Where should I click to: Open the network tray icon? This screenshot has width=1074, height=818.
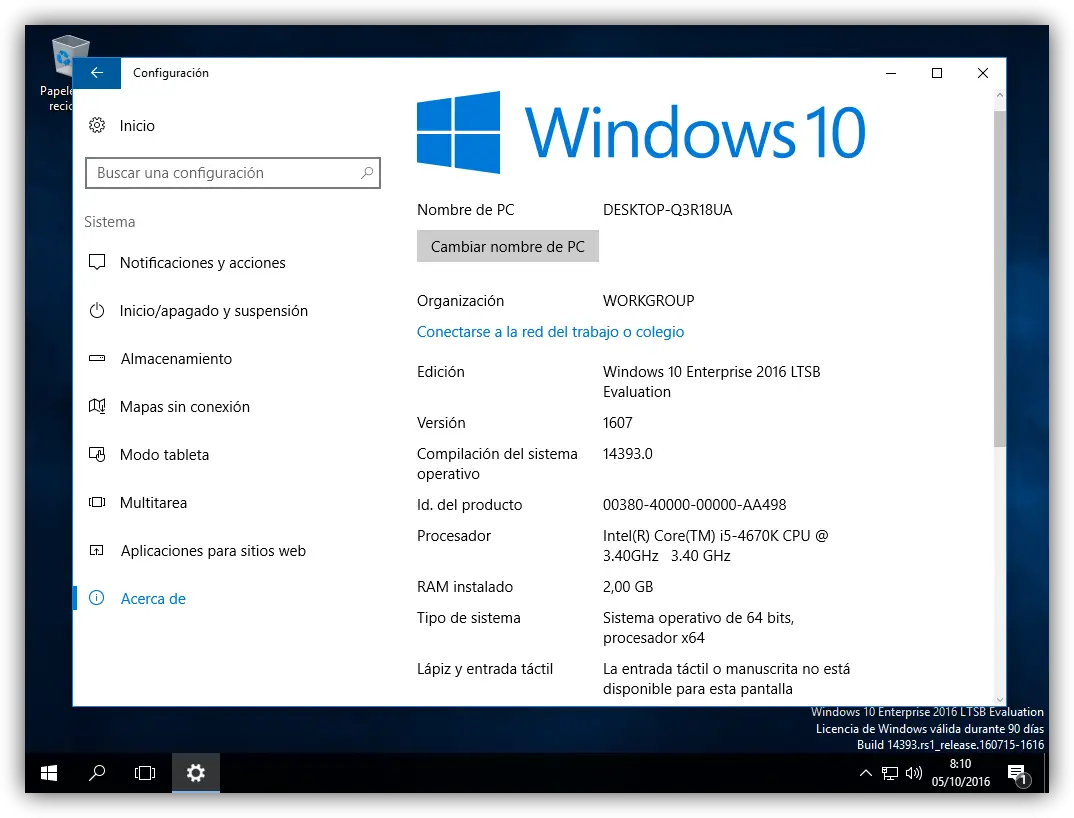coord(890,773)
